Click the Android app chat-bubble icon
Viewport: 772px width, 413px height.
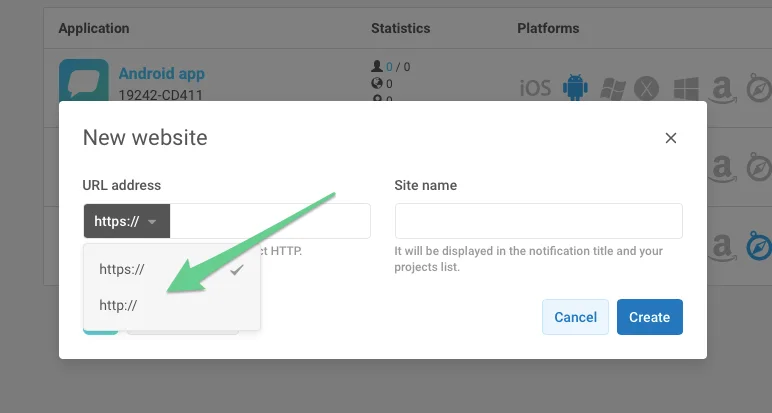[x=83, y=81]
